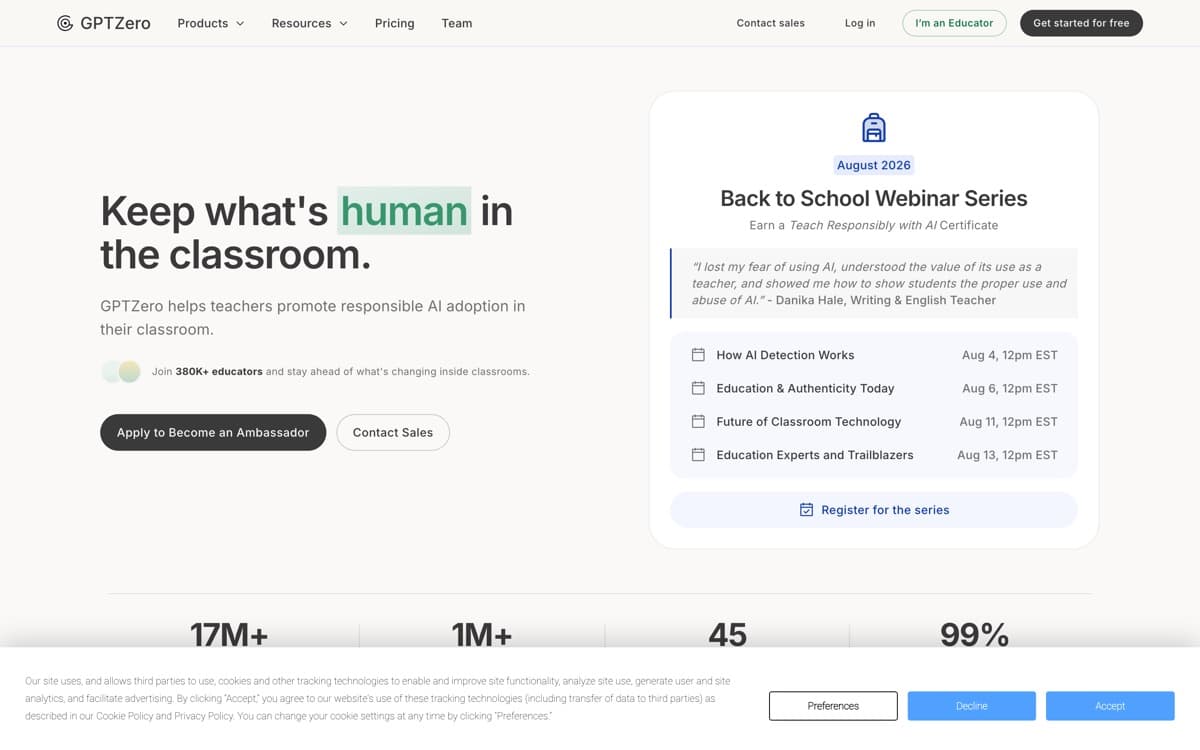Click the educator avatar circles
1200x750 pixels.
121,372
